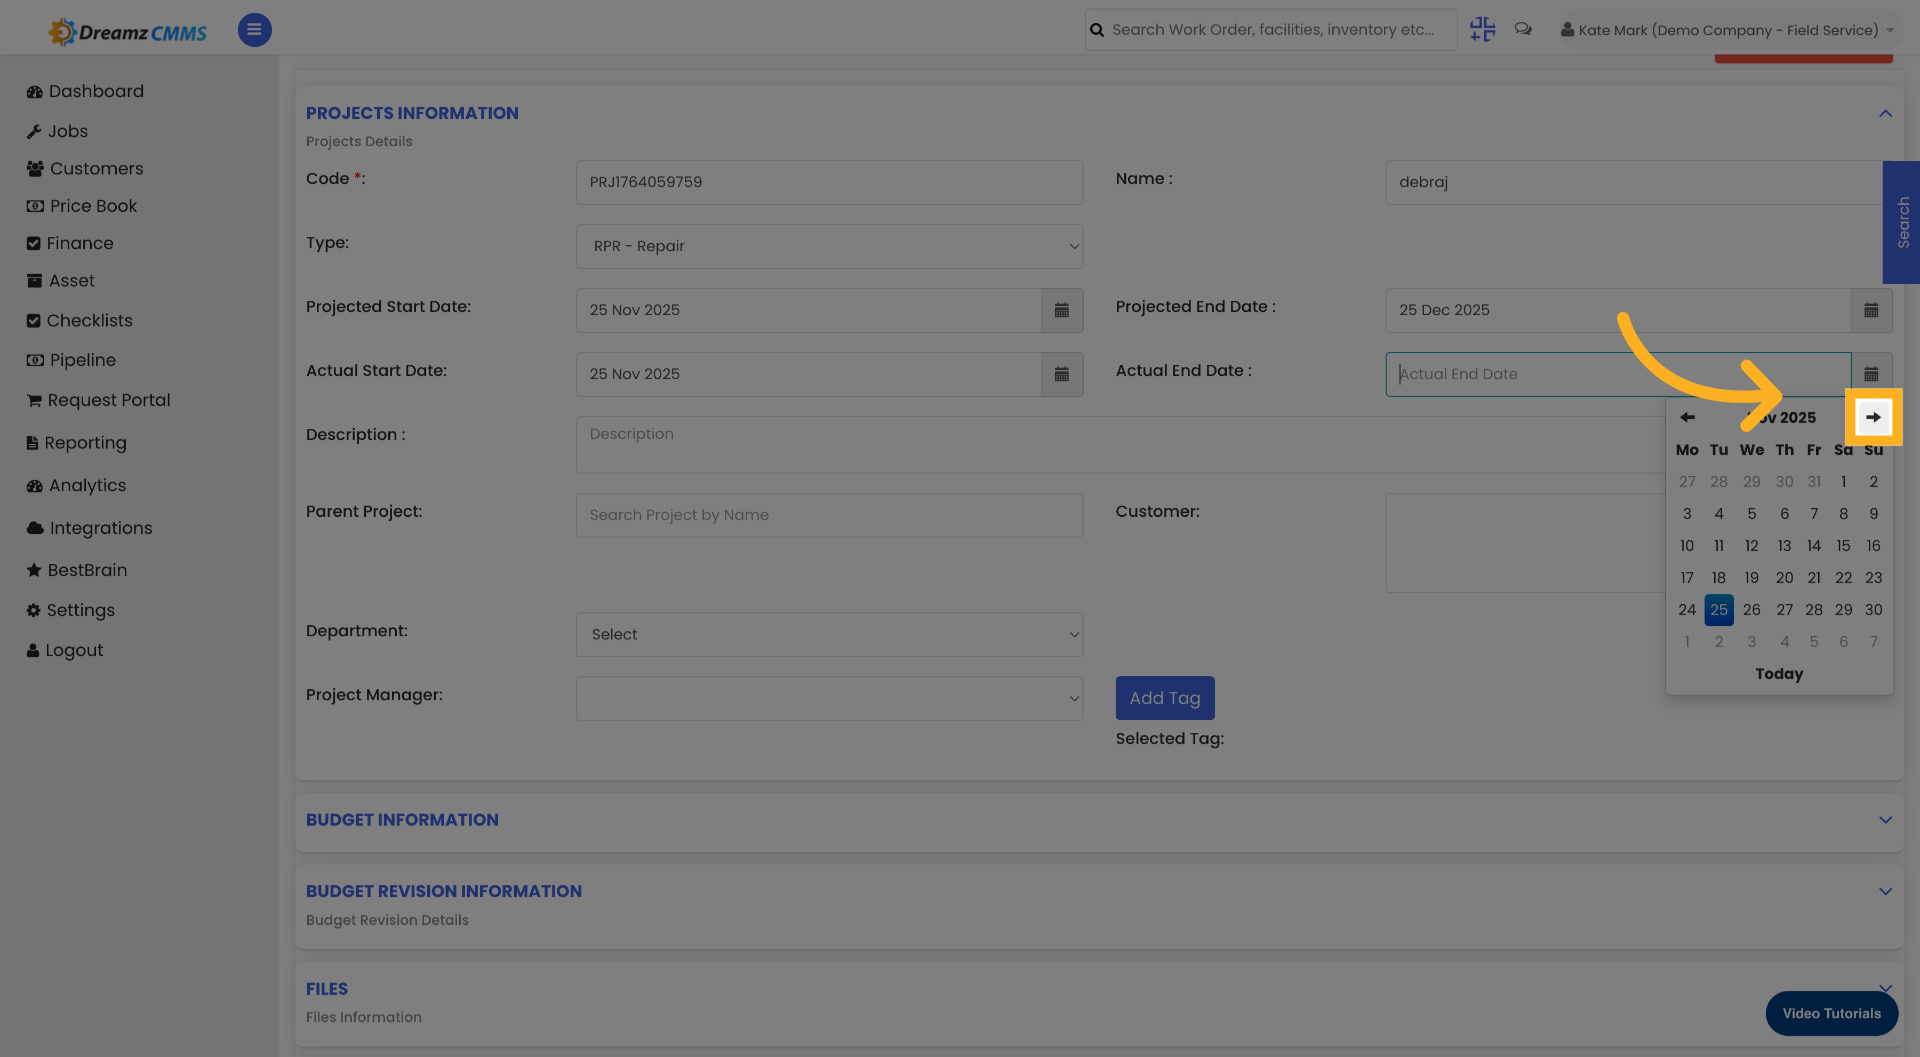1920x1057 pixels.
Task: Open the Project Manager dropdown
Action: 829,698
